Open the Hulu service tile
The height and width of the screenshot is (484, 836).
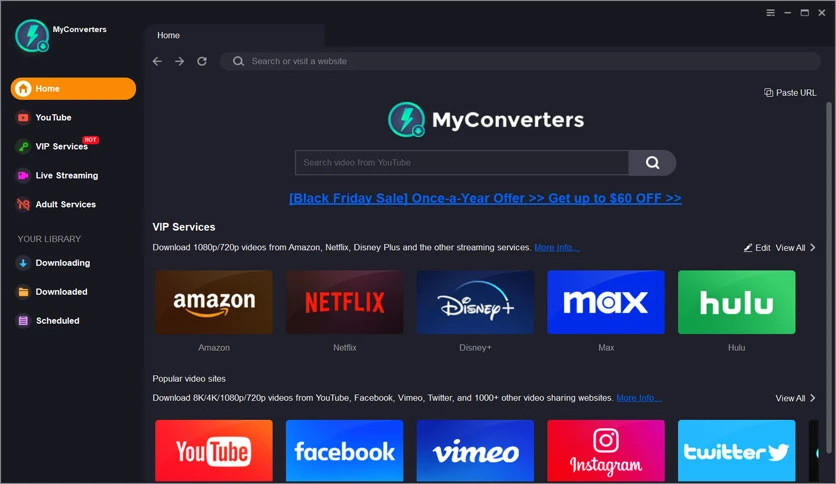pyautogui.click(x=736, y=302)
